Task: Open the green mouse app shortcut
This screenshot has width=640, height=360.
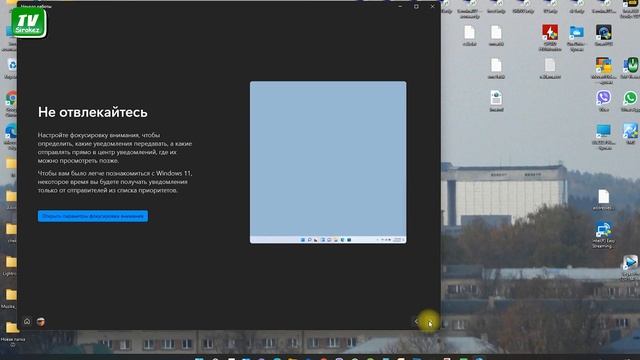Action: [631, 68]
